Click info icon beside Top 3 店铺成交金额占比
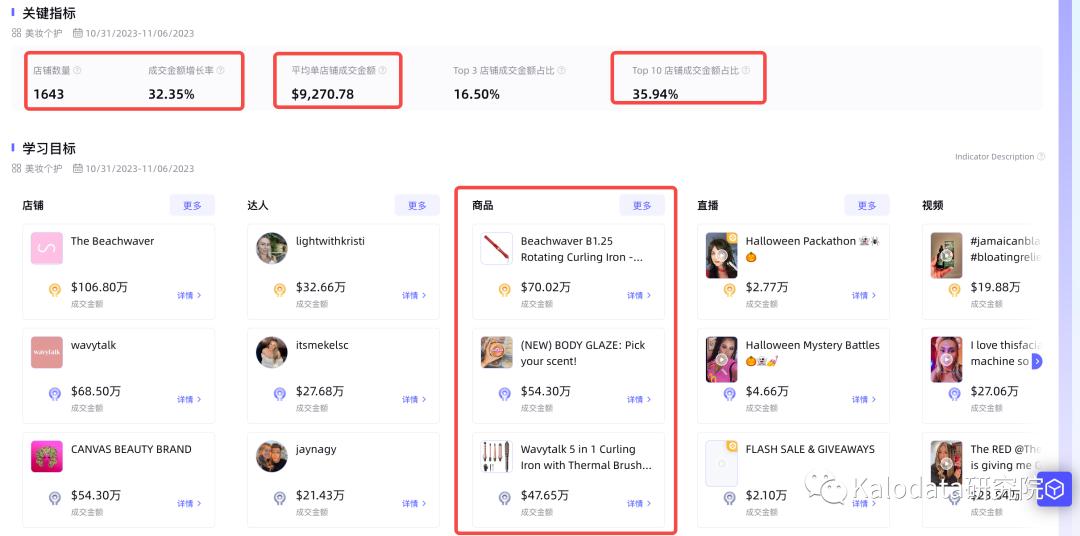 561,70
